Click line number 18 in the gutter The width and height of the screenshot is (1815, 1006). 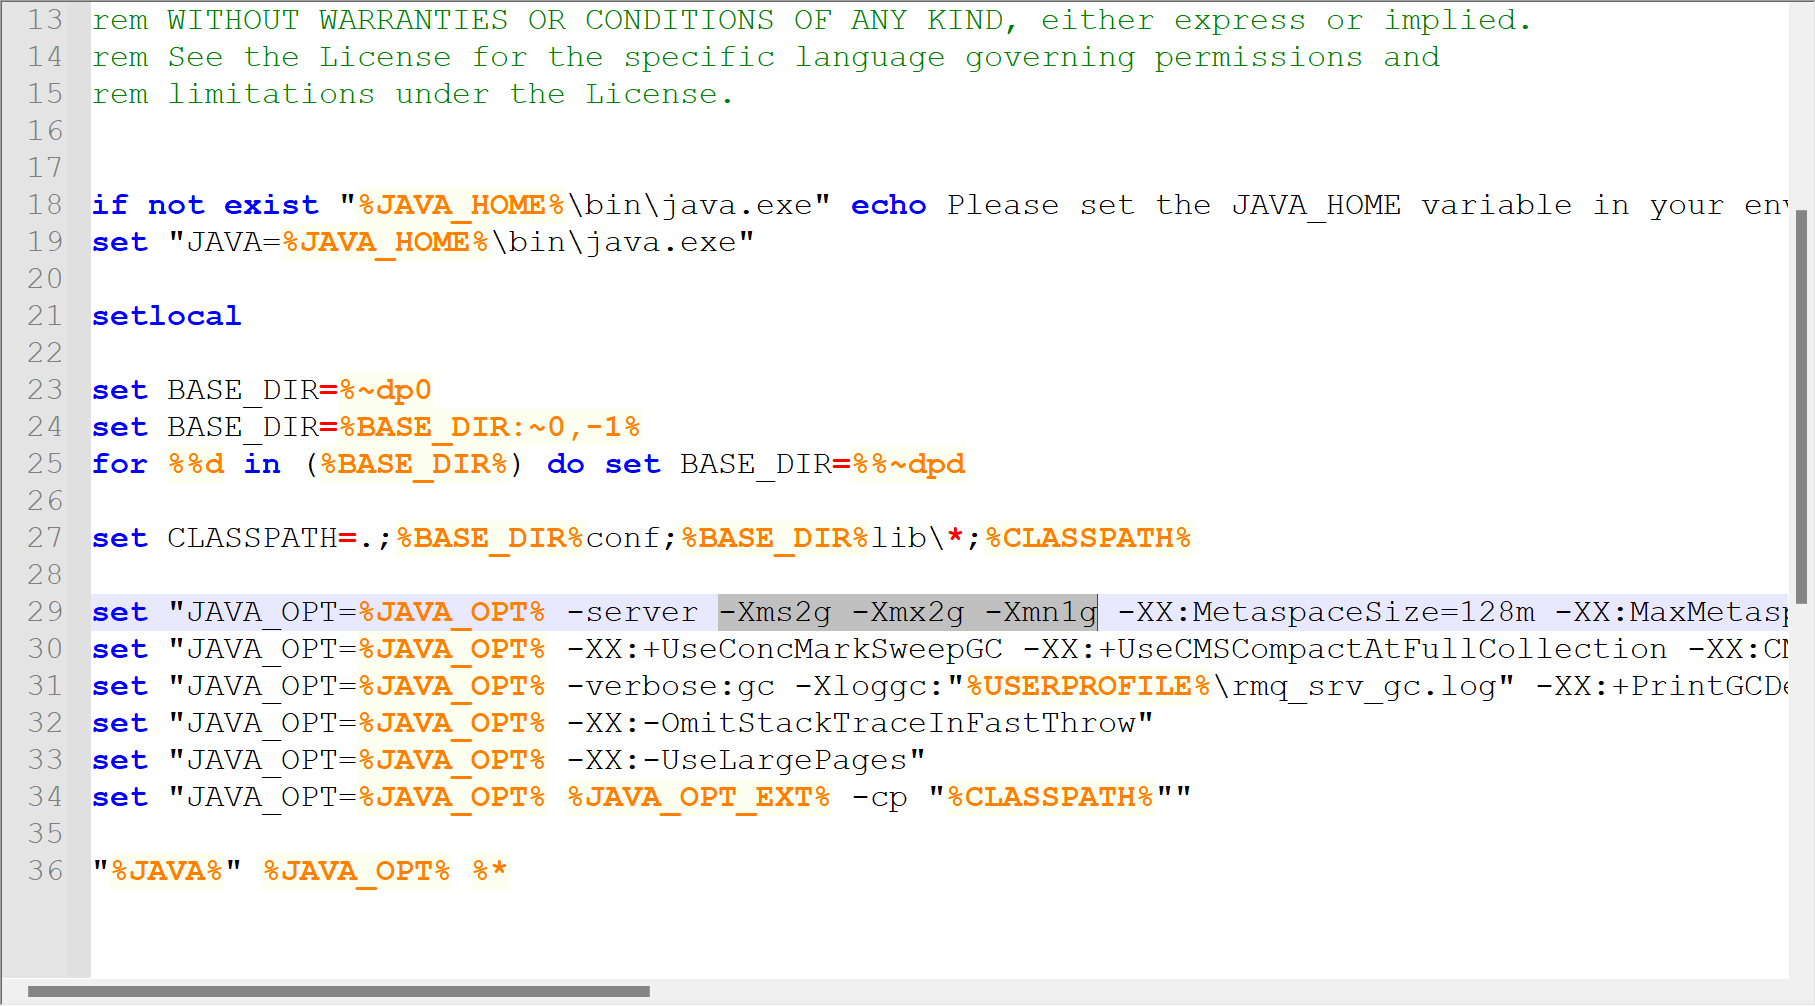(45, 205)
